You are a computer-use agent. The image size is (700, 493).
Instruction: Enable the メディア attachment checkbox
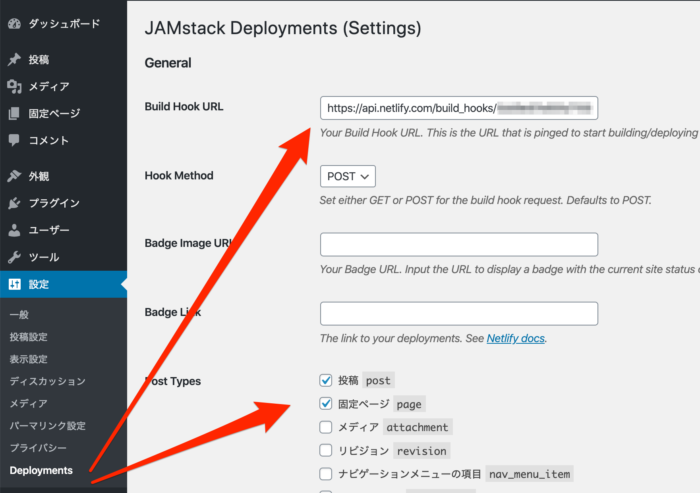point(325,427)
